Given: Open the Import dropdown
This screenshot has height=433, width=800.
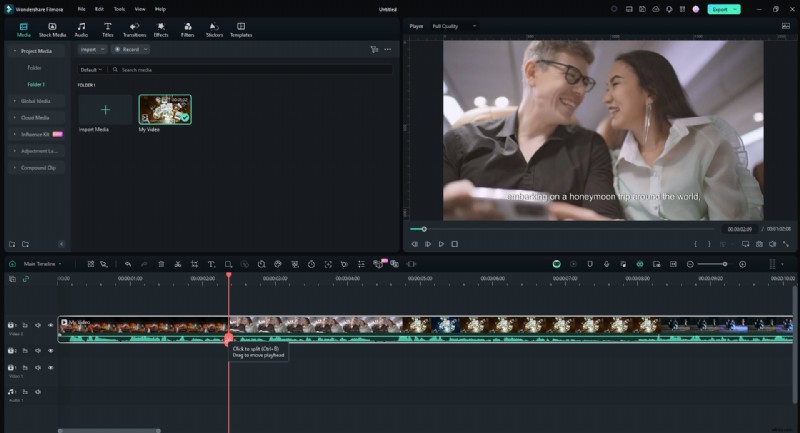Looking at the screenshot, I should point(92,49).
